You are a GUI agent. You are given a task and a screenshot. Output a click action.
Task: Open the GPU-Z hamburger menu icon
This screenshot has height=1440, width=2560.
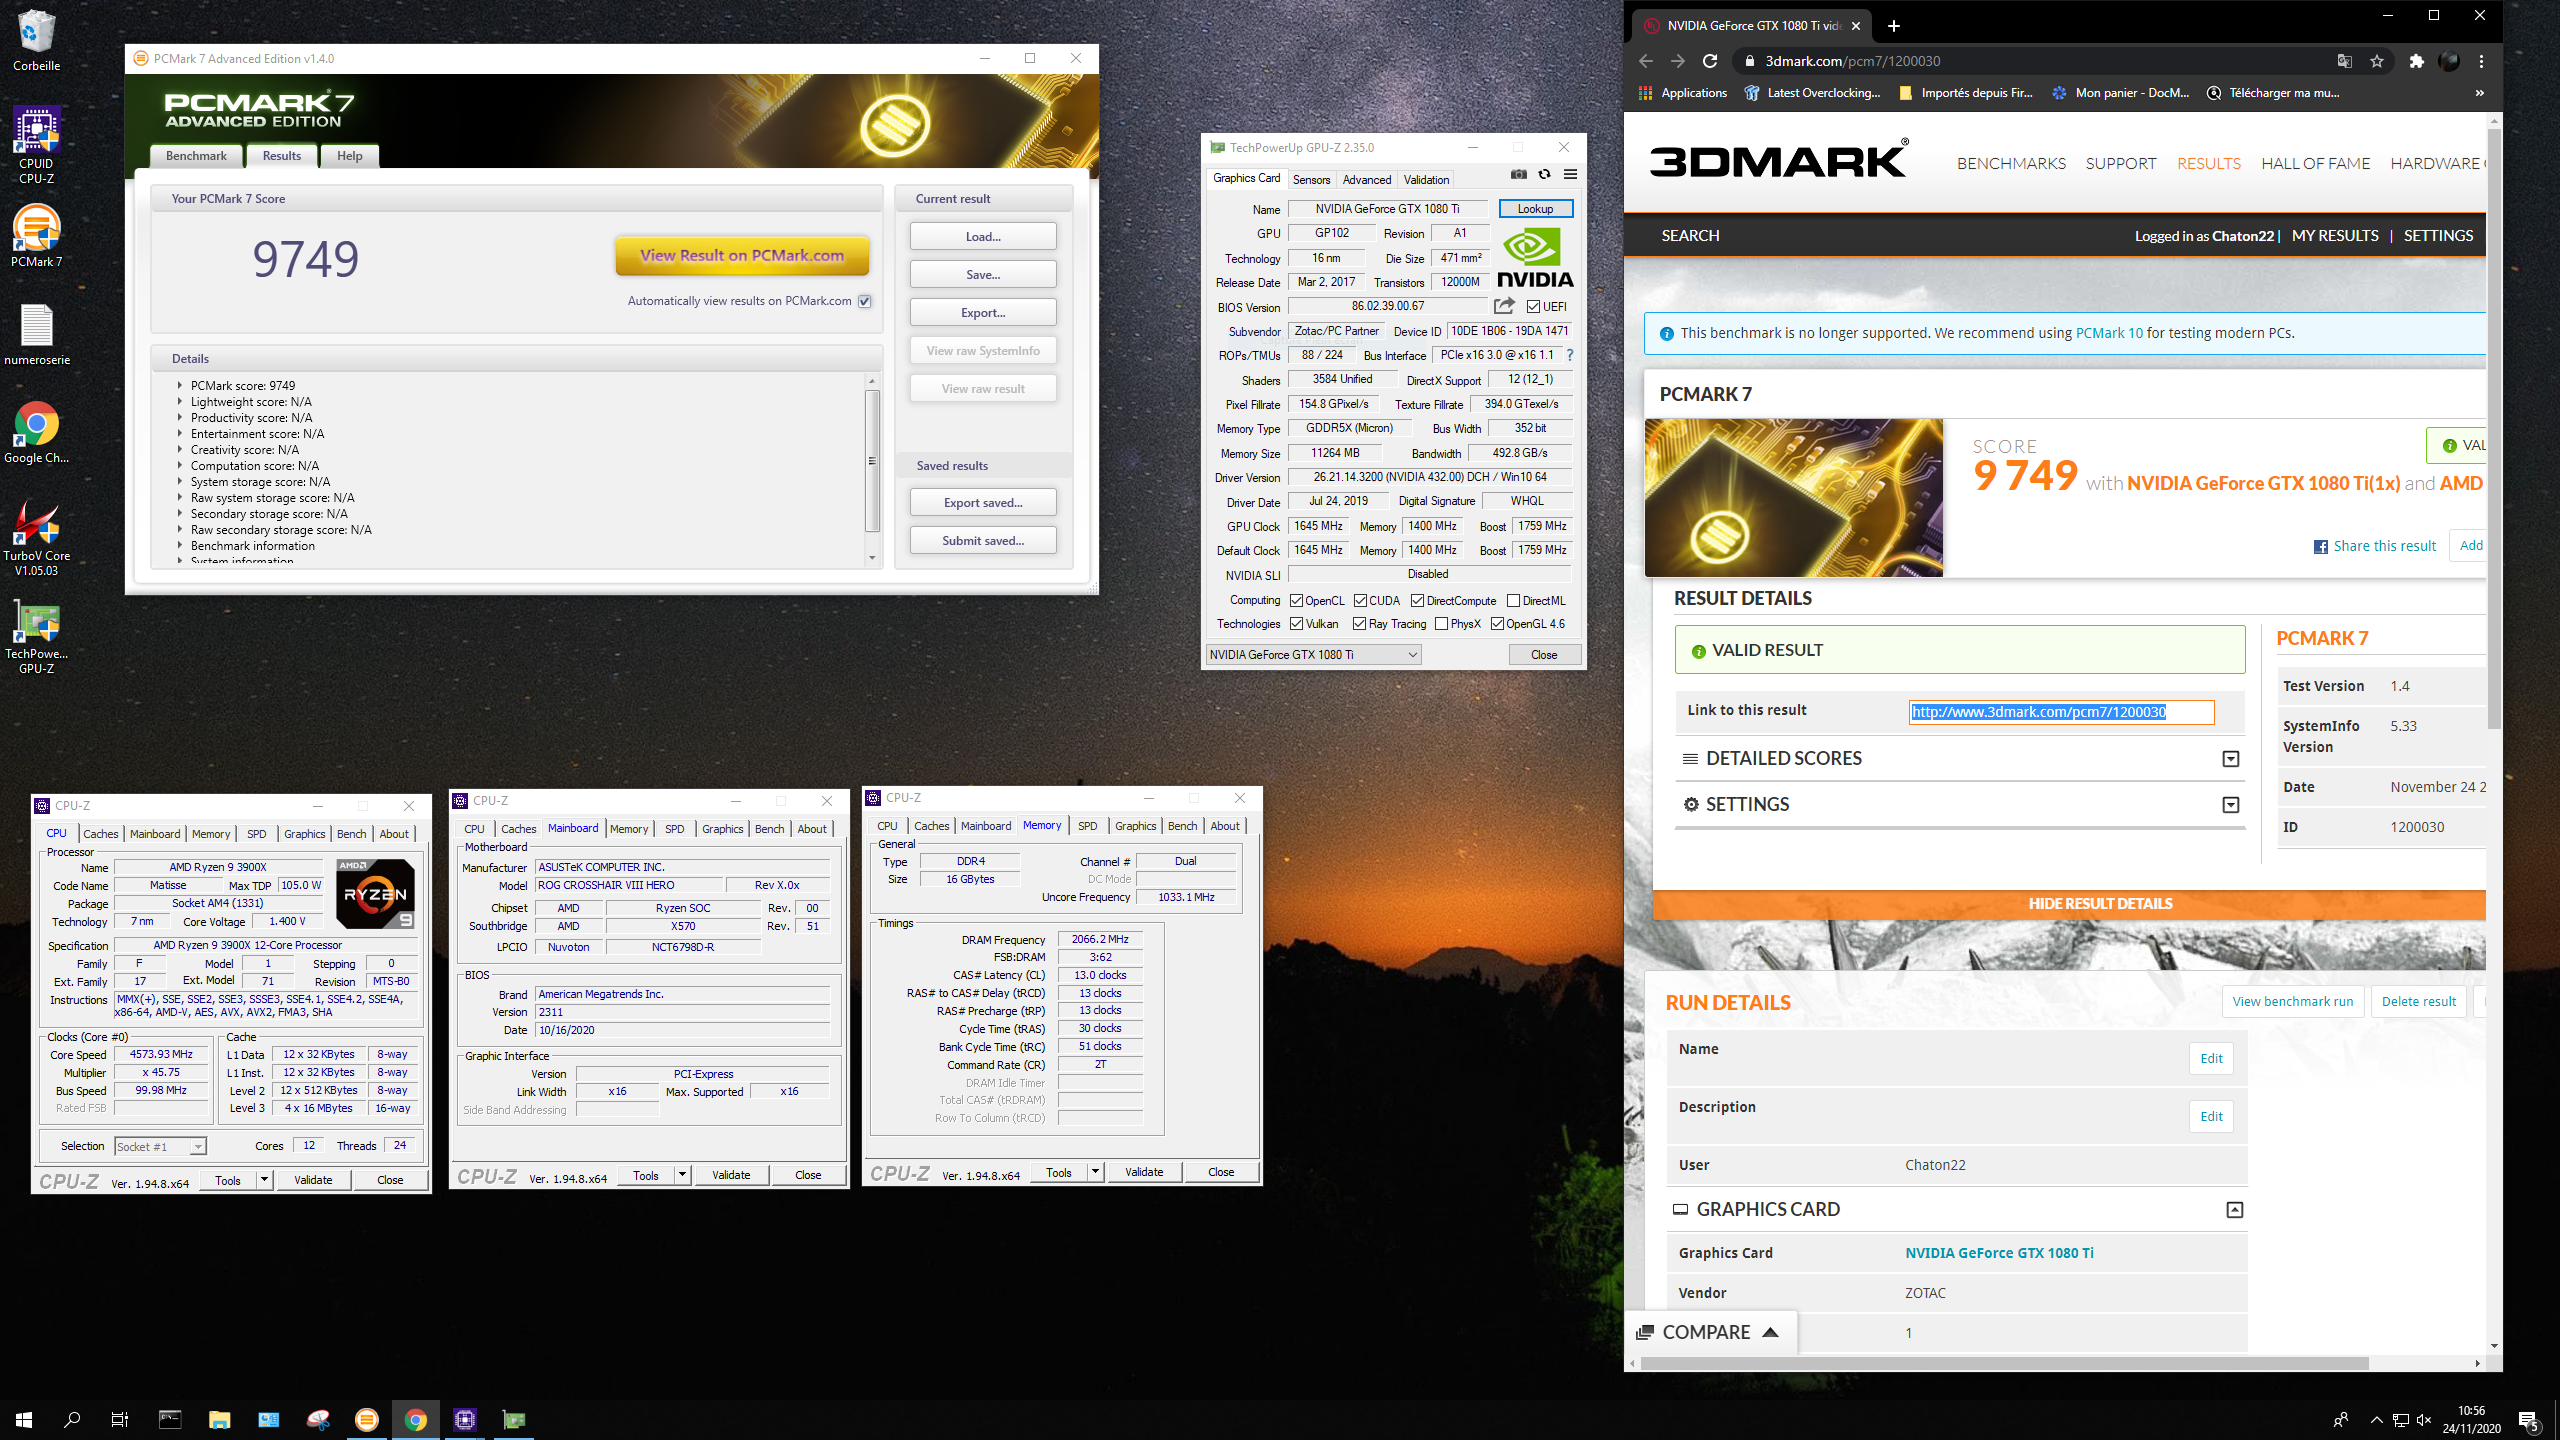pos(1570,175)
